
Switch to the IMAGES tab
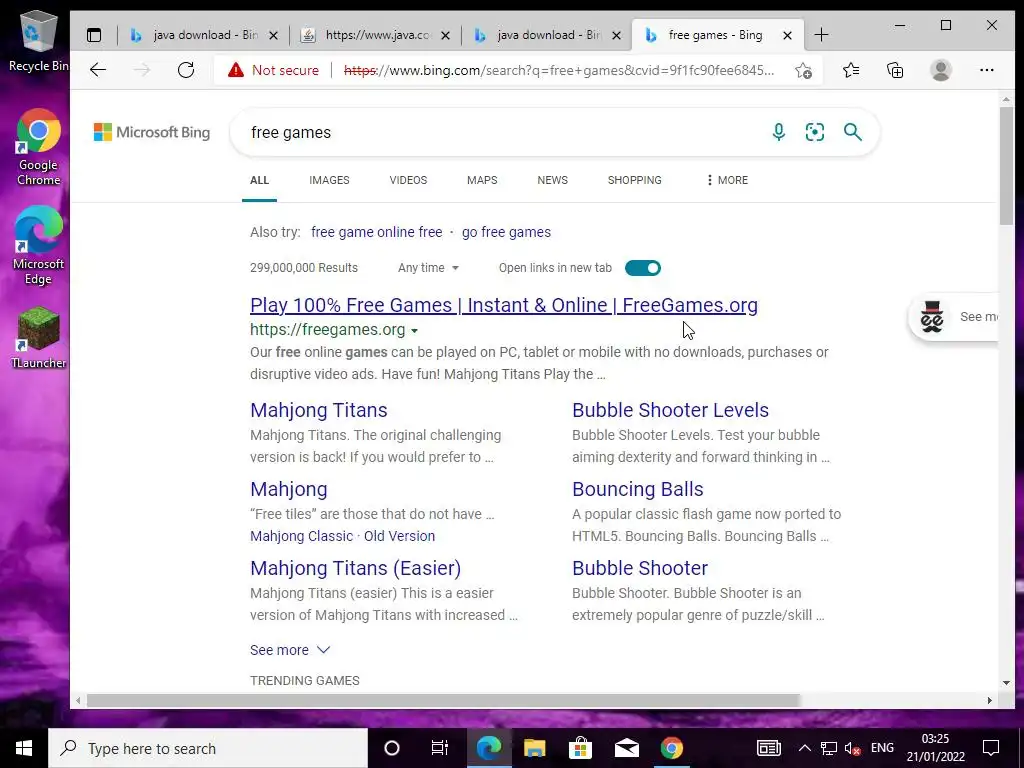329,180
